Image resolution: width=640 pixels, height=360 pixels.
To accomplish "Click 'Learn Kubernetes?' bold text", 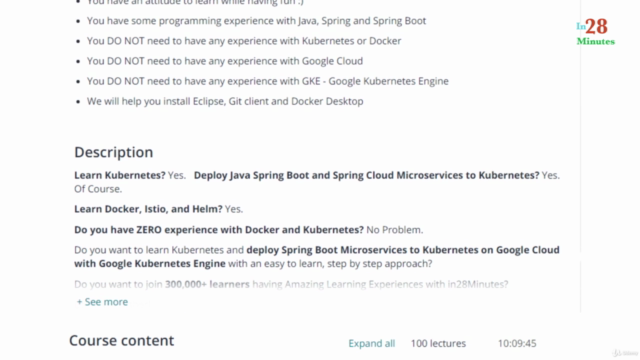I will pyautogui.click(x=120, y=175).
